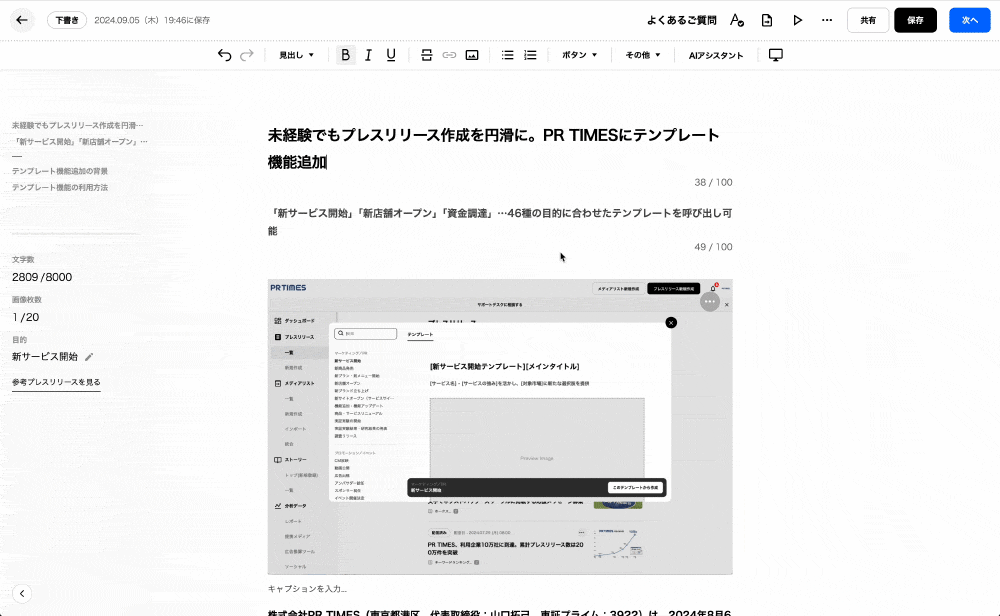This screenshot has height=616, width=1000.
Task: Apply bulleted list formatting
Action: coord(508,55)
